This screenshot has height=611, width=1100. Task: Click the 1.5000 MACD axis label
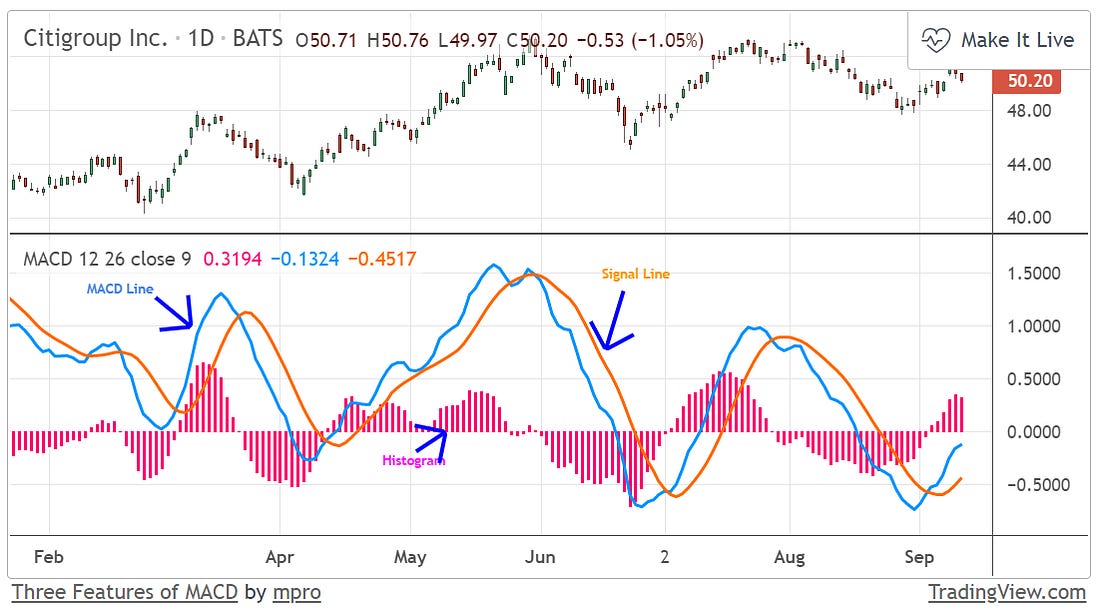point(1033,274)
